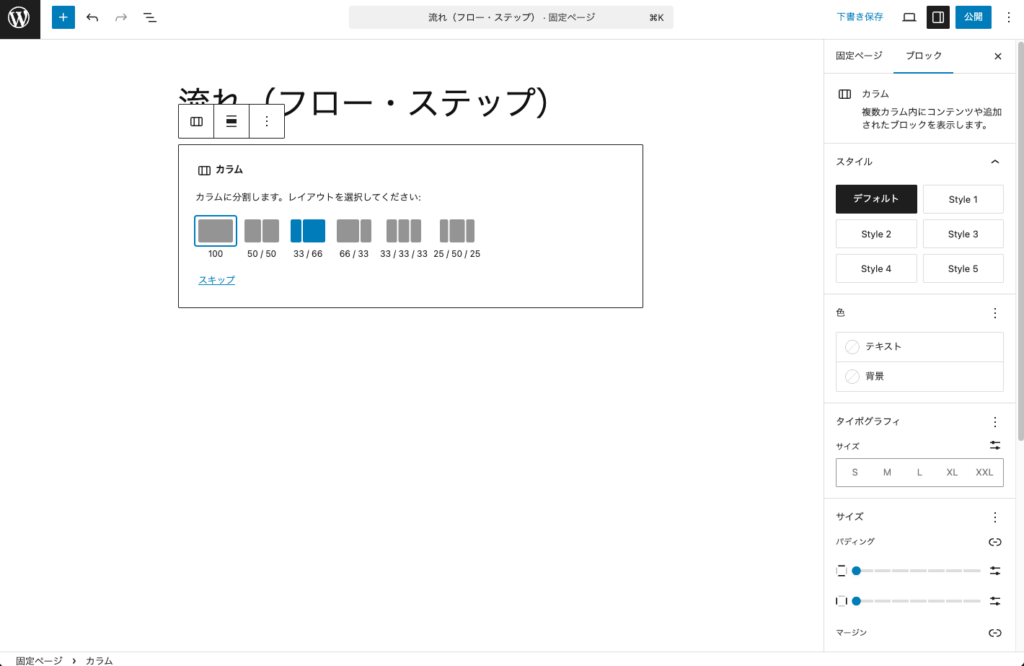Screen dimensions: 1024x666
Task: Open the 色 options menu
Action: (995, 312)
